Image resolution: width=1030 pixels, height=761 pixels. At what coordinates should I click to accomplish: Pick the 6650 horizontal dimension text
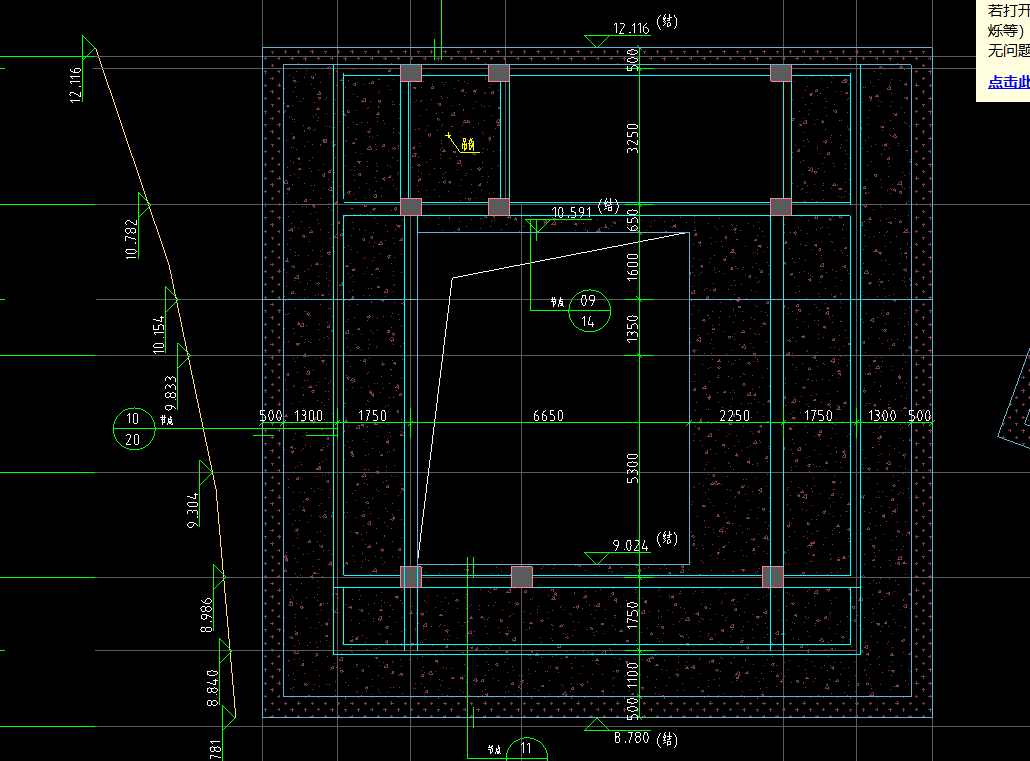548,415
